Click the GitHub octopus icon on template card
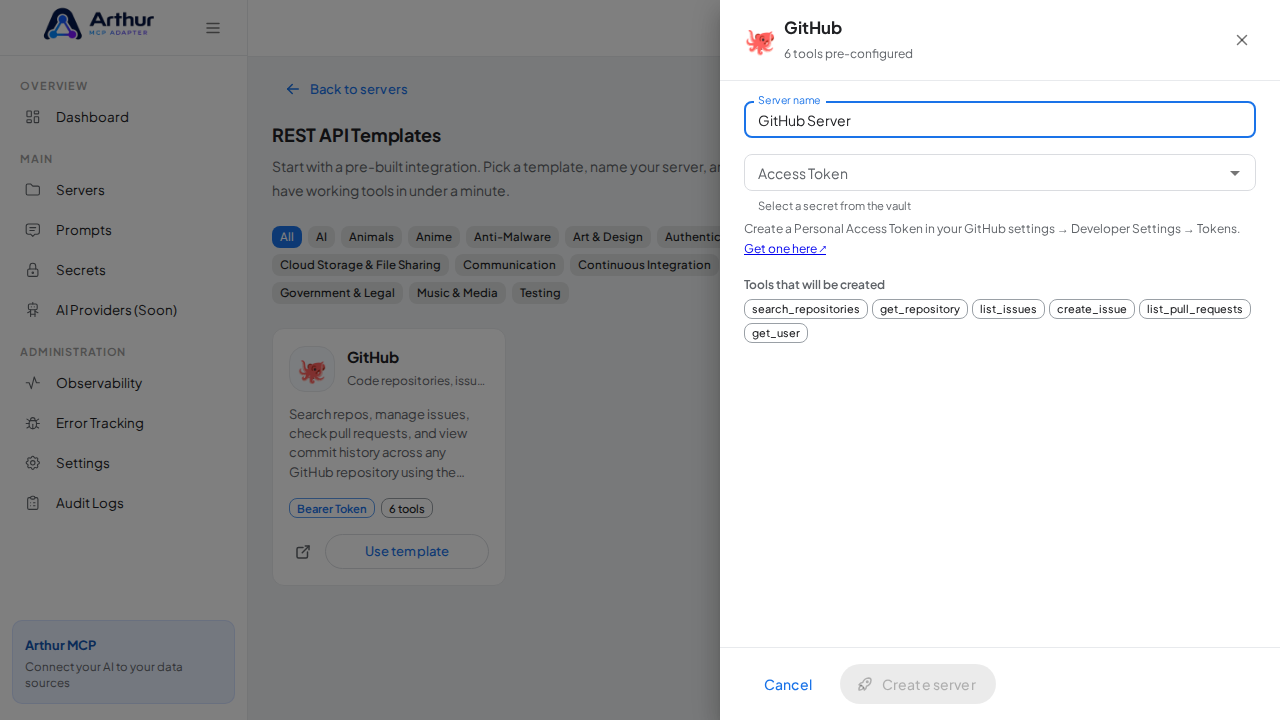The height and width of the screenshot is (720, 1280). click(312, 369)
